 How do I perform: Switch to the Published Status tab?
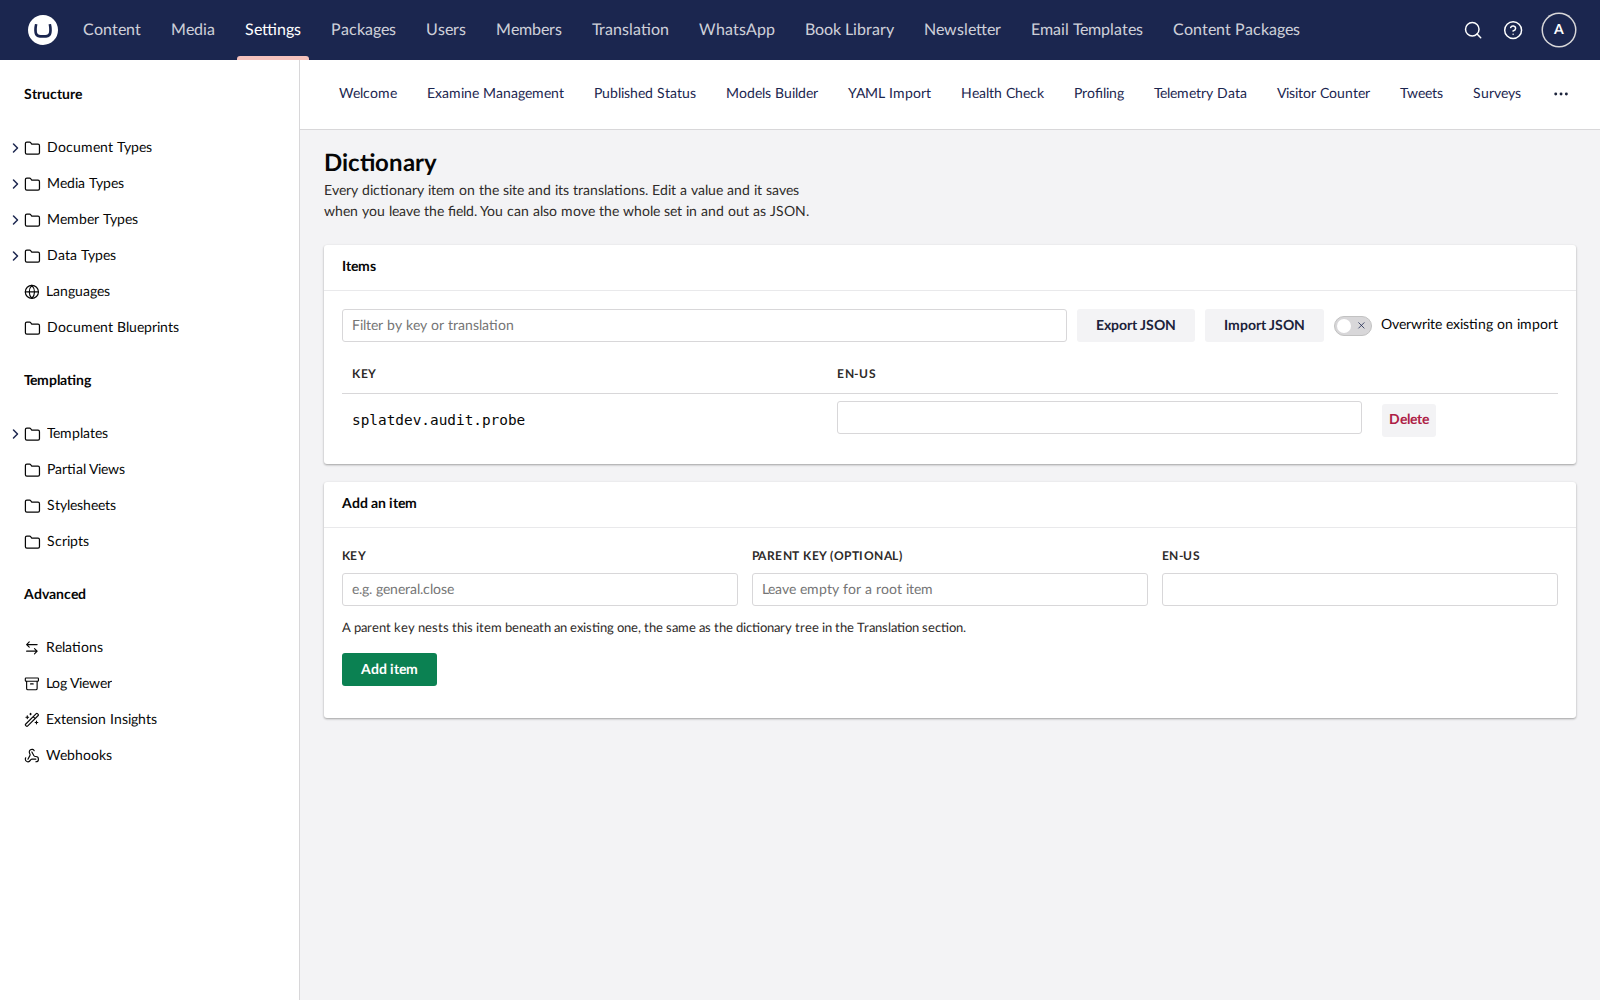[645, 94]
